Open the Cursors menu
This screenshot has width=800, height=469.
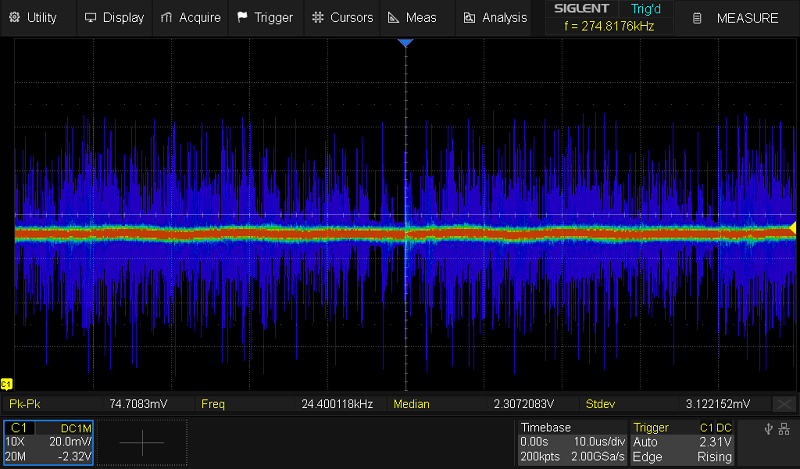(342, 17)
